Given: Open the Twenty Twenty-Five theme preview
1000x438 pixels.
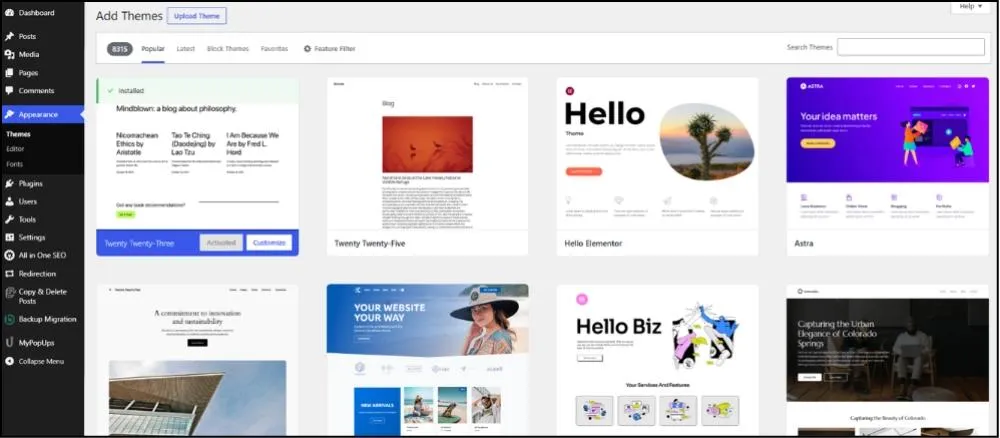Looking at the screenshot, I should 427,154.
